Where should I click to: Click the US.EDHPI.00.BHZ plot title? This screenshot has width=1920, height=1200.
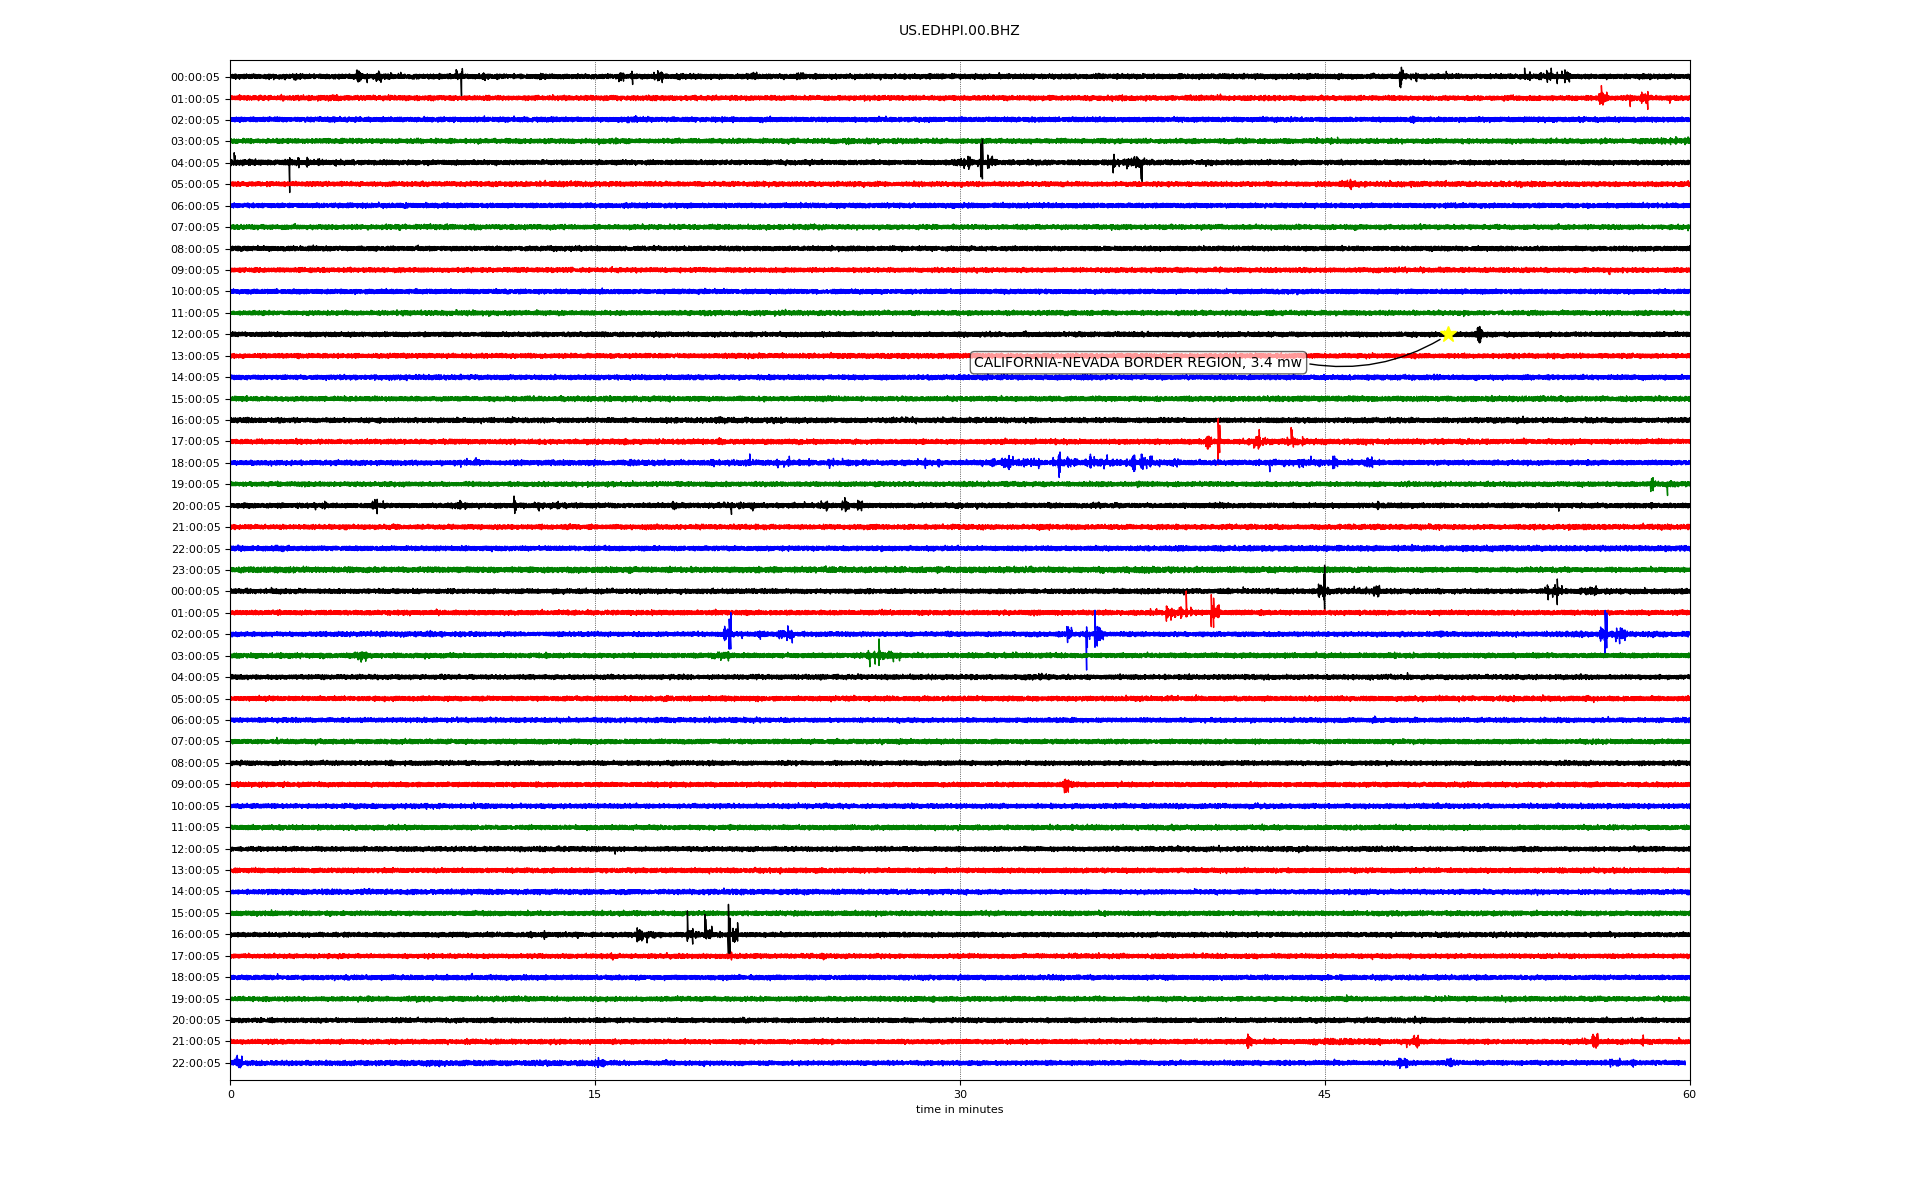958,31
